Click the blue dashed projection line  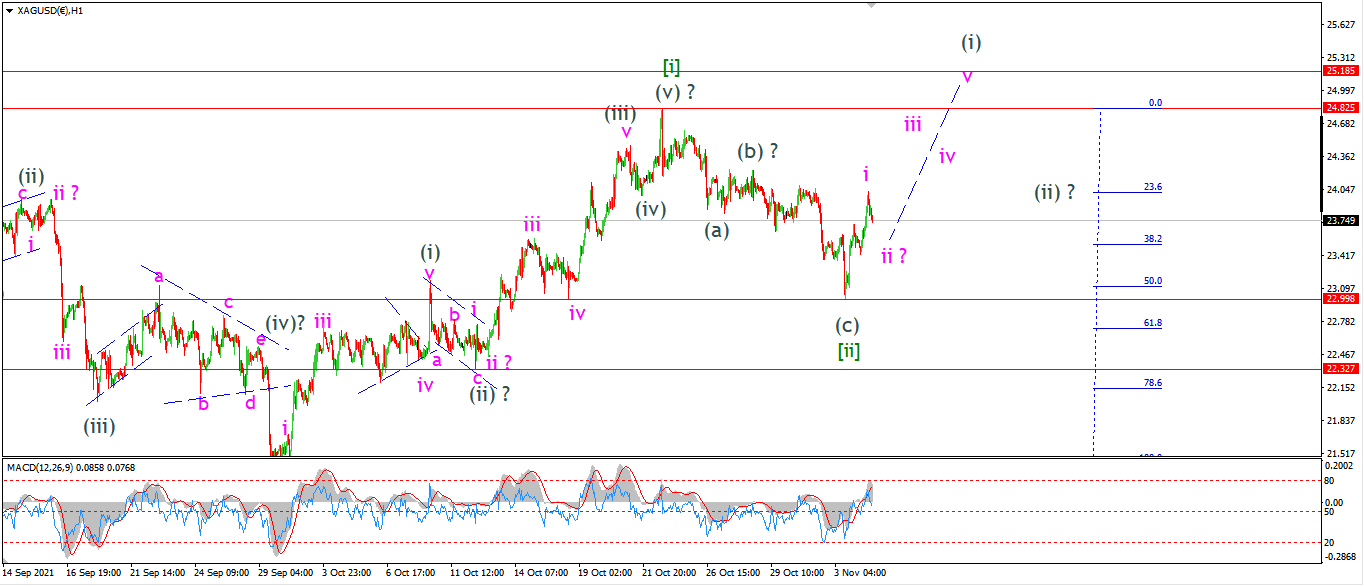pyautogui.click(x=926, y=161)
